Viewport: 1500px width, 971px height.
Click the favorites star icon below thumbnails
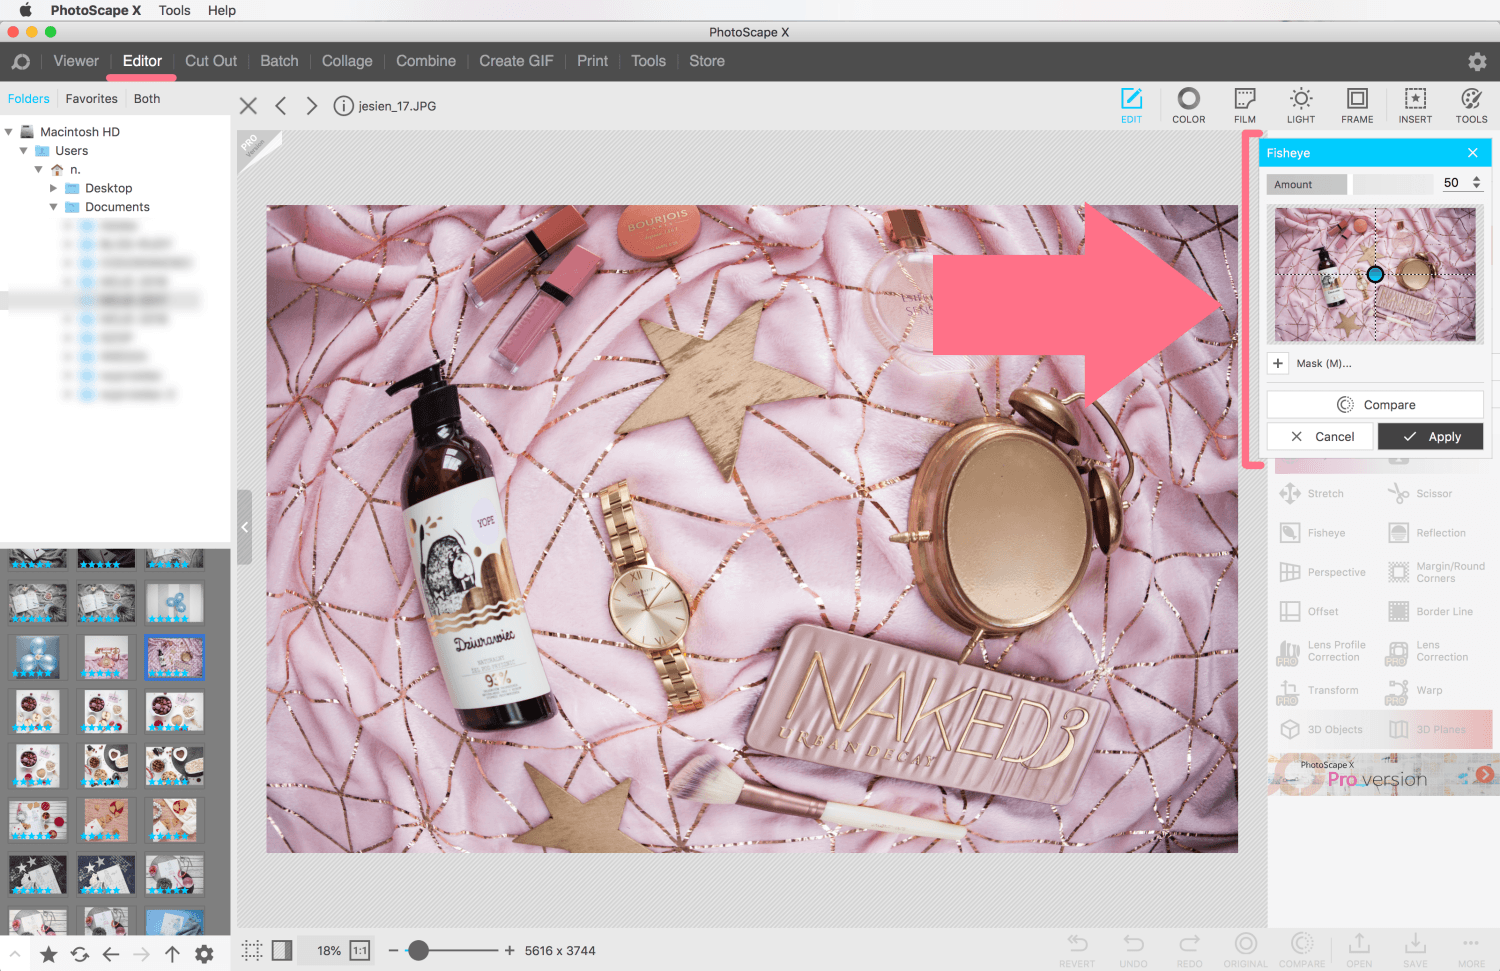pos(48,954)
